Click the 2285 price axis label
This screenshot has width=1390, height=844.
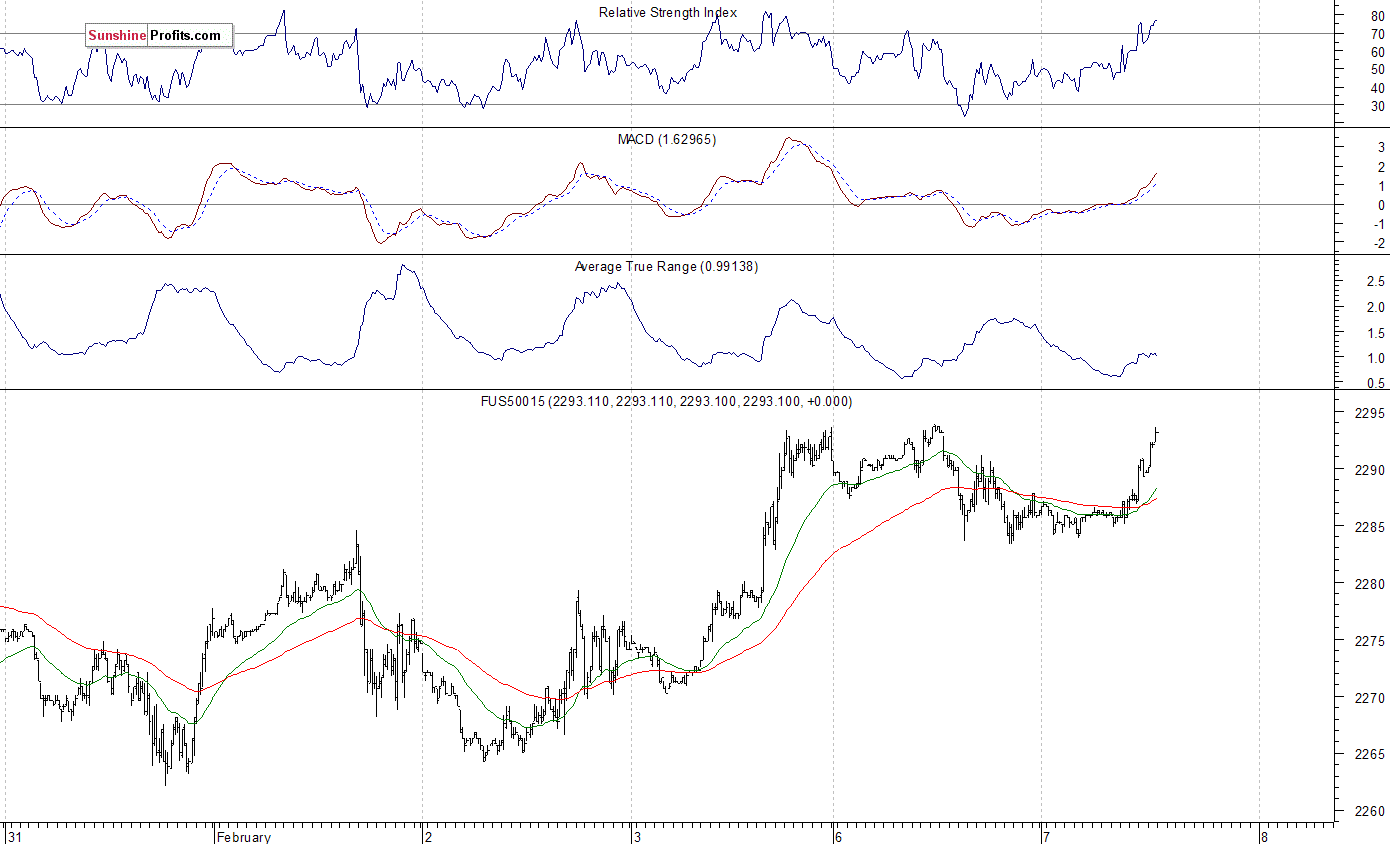click(1370, 527)
